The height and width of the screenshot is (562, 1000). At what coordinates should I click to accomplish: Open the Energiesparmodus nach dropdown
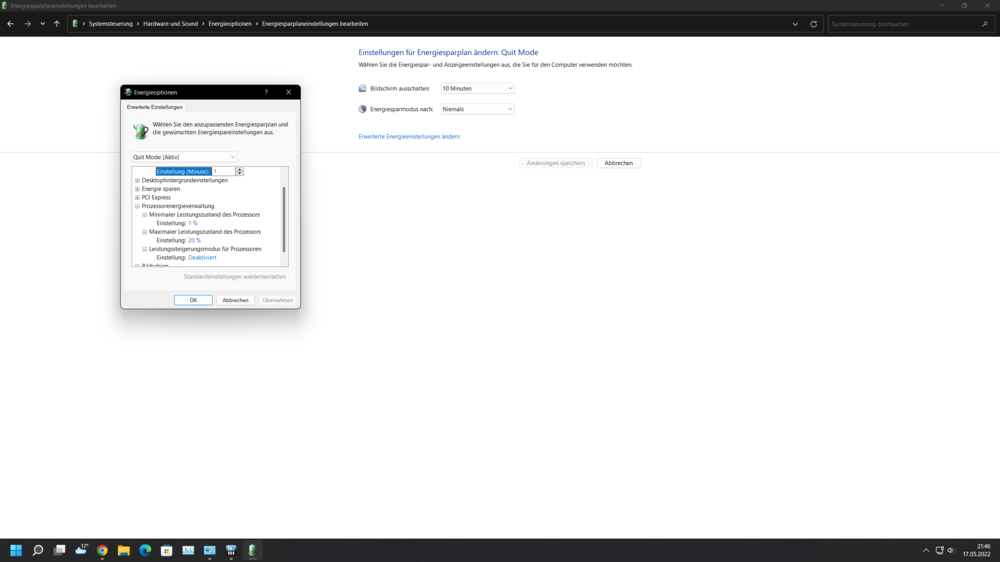click(477, 109)
